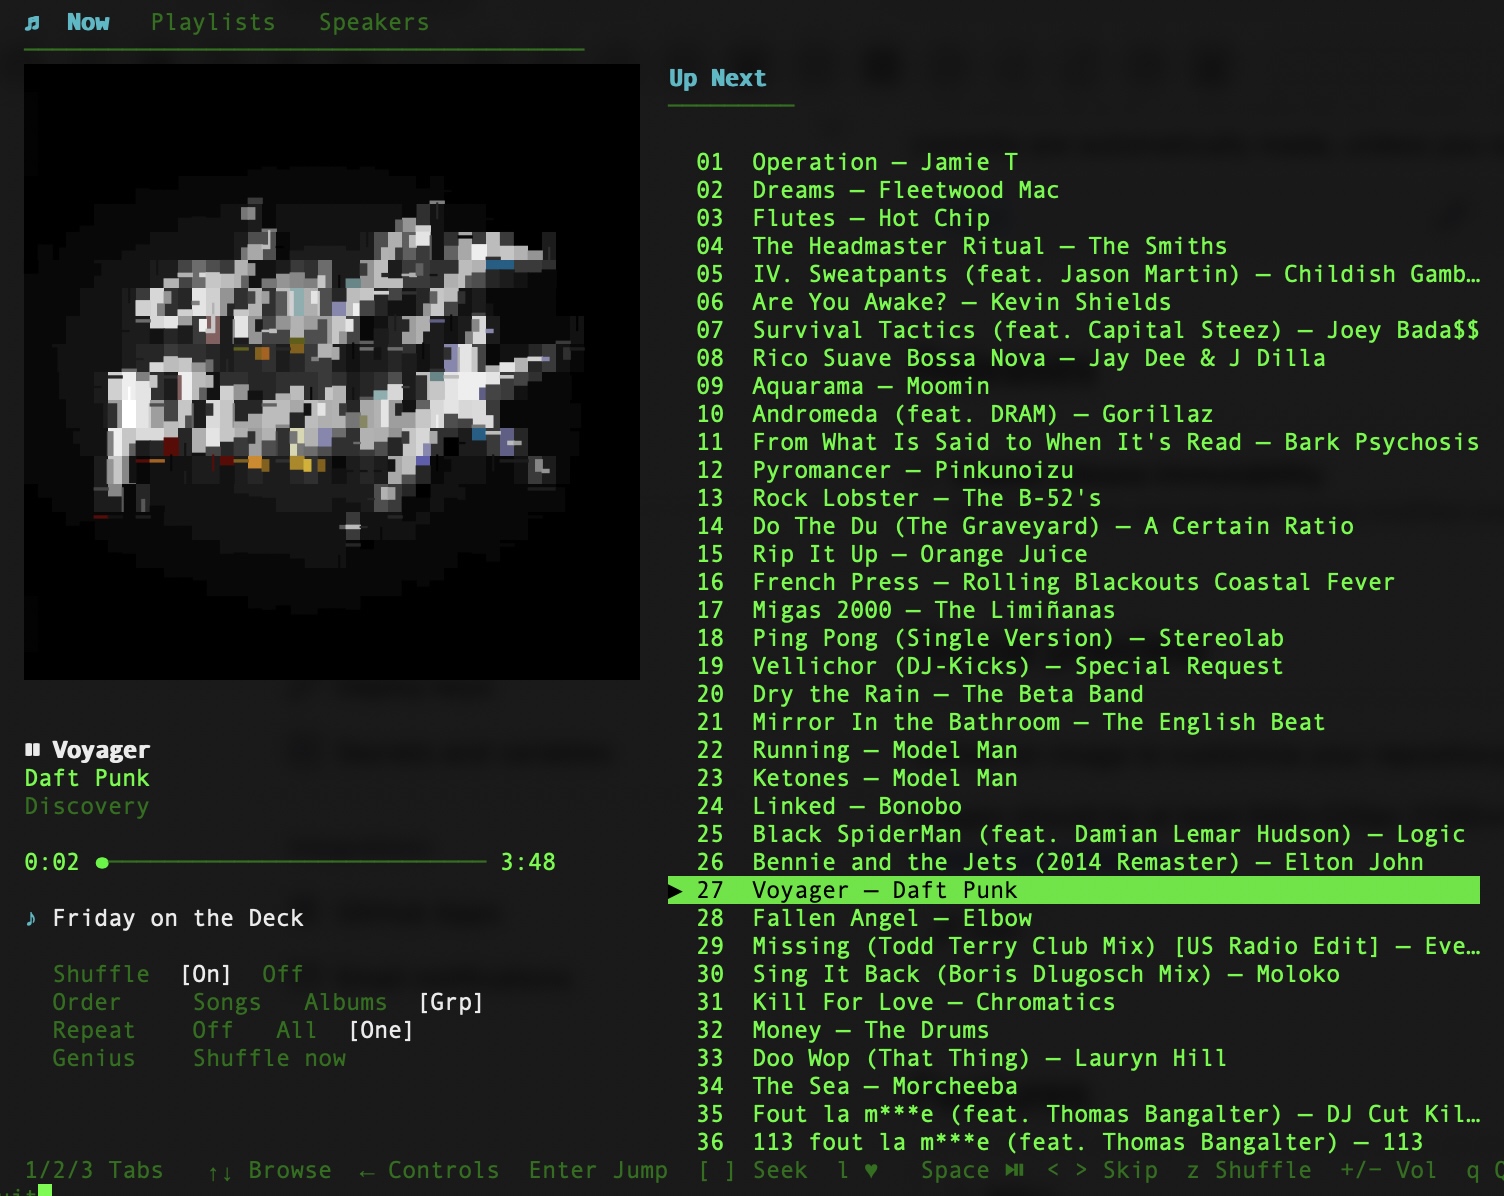This screenshot has height=1196, width=1504.
Task: Select queue row Flutes — Hot Chip
Action: coord(1074,218)
